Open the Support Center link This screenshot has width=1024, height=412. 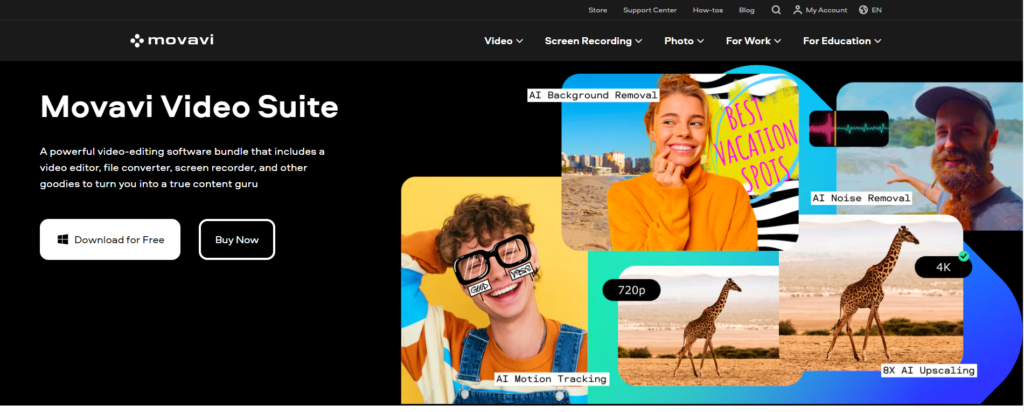[x=650, y=10]
